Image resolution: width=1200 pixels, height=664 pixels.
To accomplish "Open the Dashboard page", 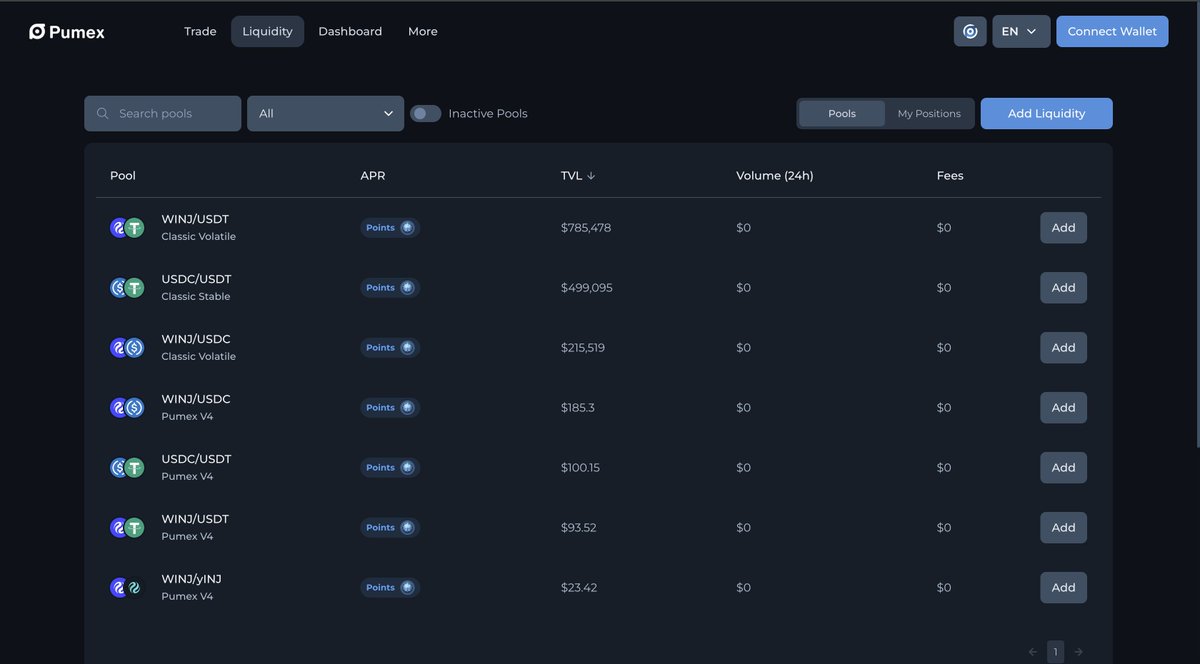I will (350, 31).
